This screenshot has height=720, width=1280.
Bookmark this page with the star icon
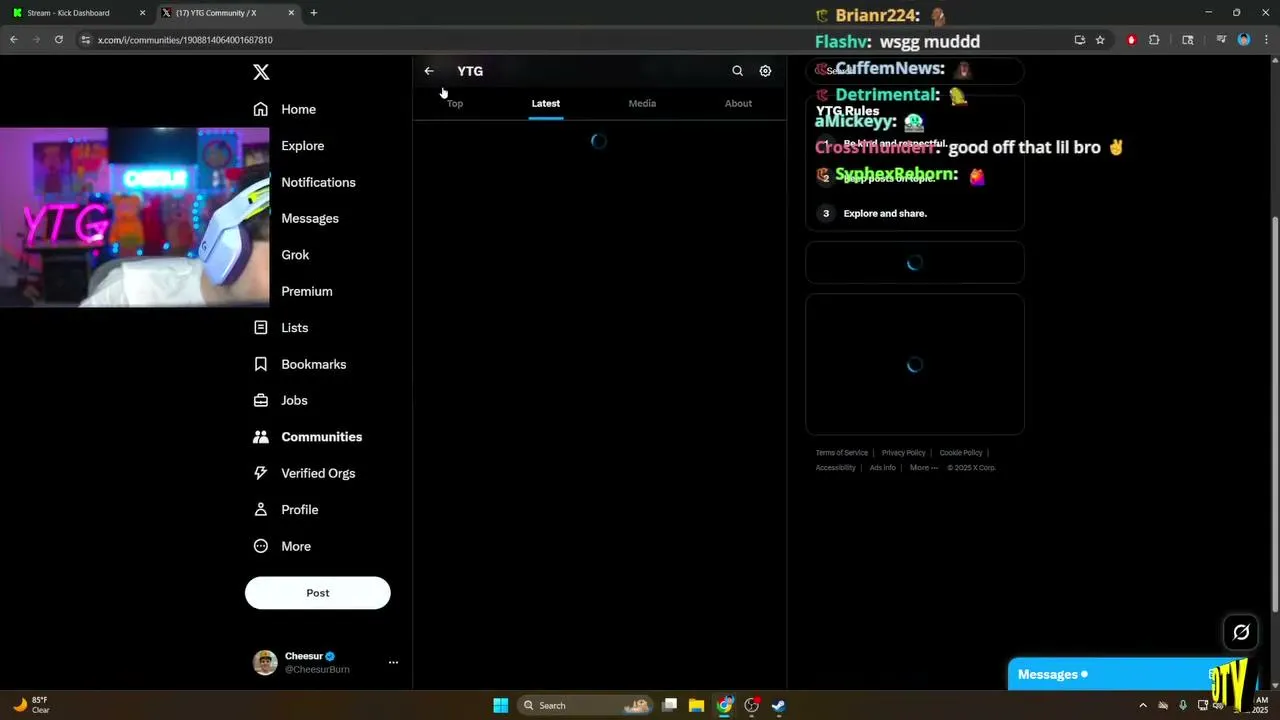click(x=1100, y=40)
